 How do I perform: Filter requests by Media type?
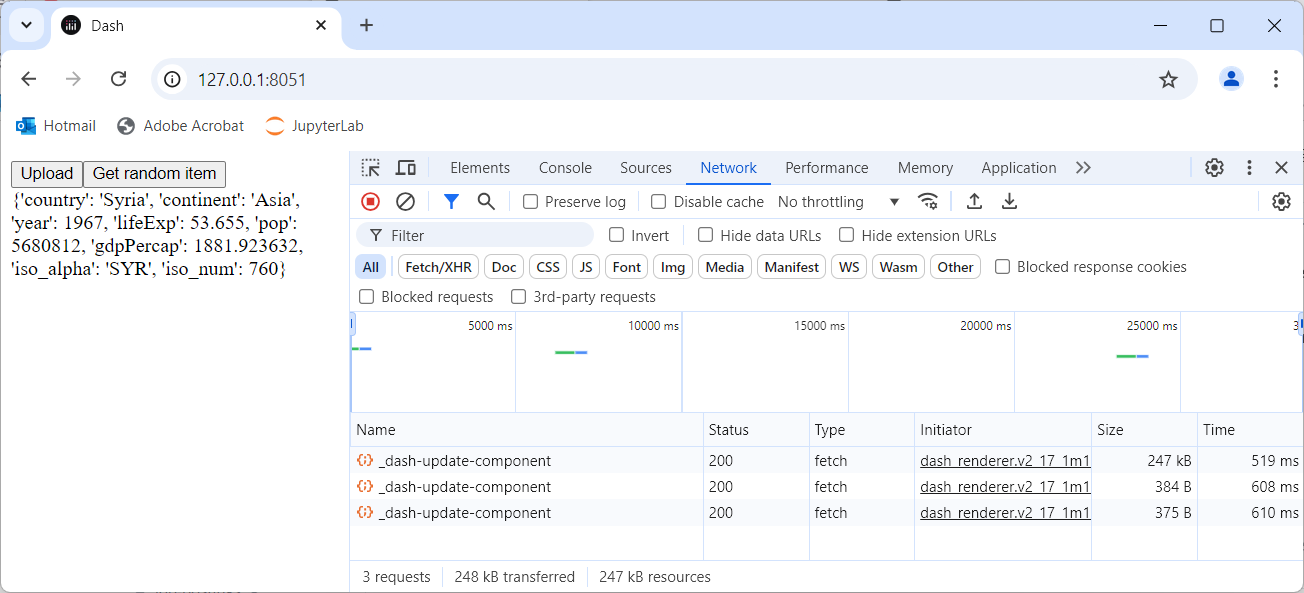tap(725, 267)
